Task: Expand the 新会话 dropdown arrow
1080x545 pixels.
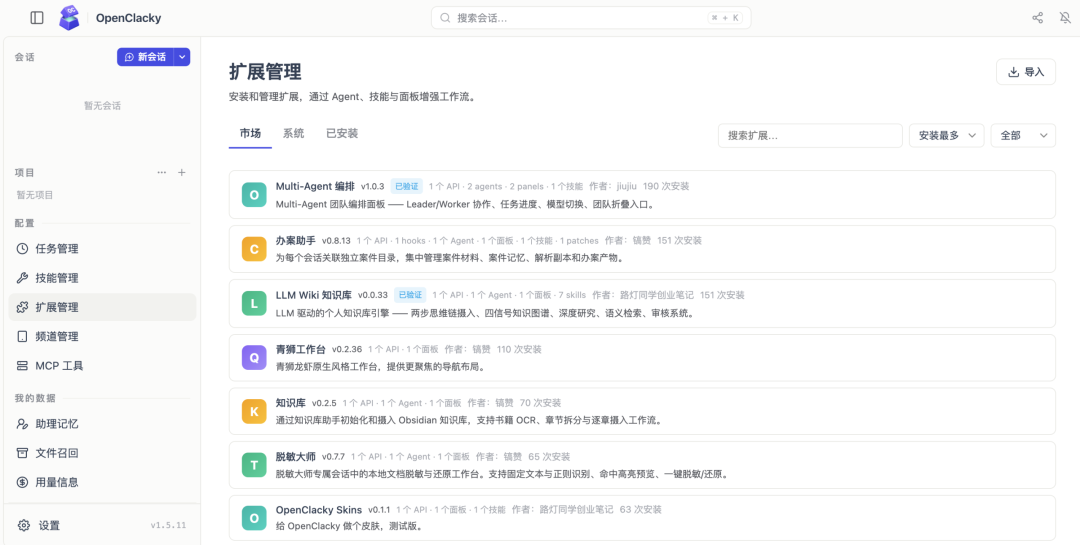Action: click(182, 57)
